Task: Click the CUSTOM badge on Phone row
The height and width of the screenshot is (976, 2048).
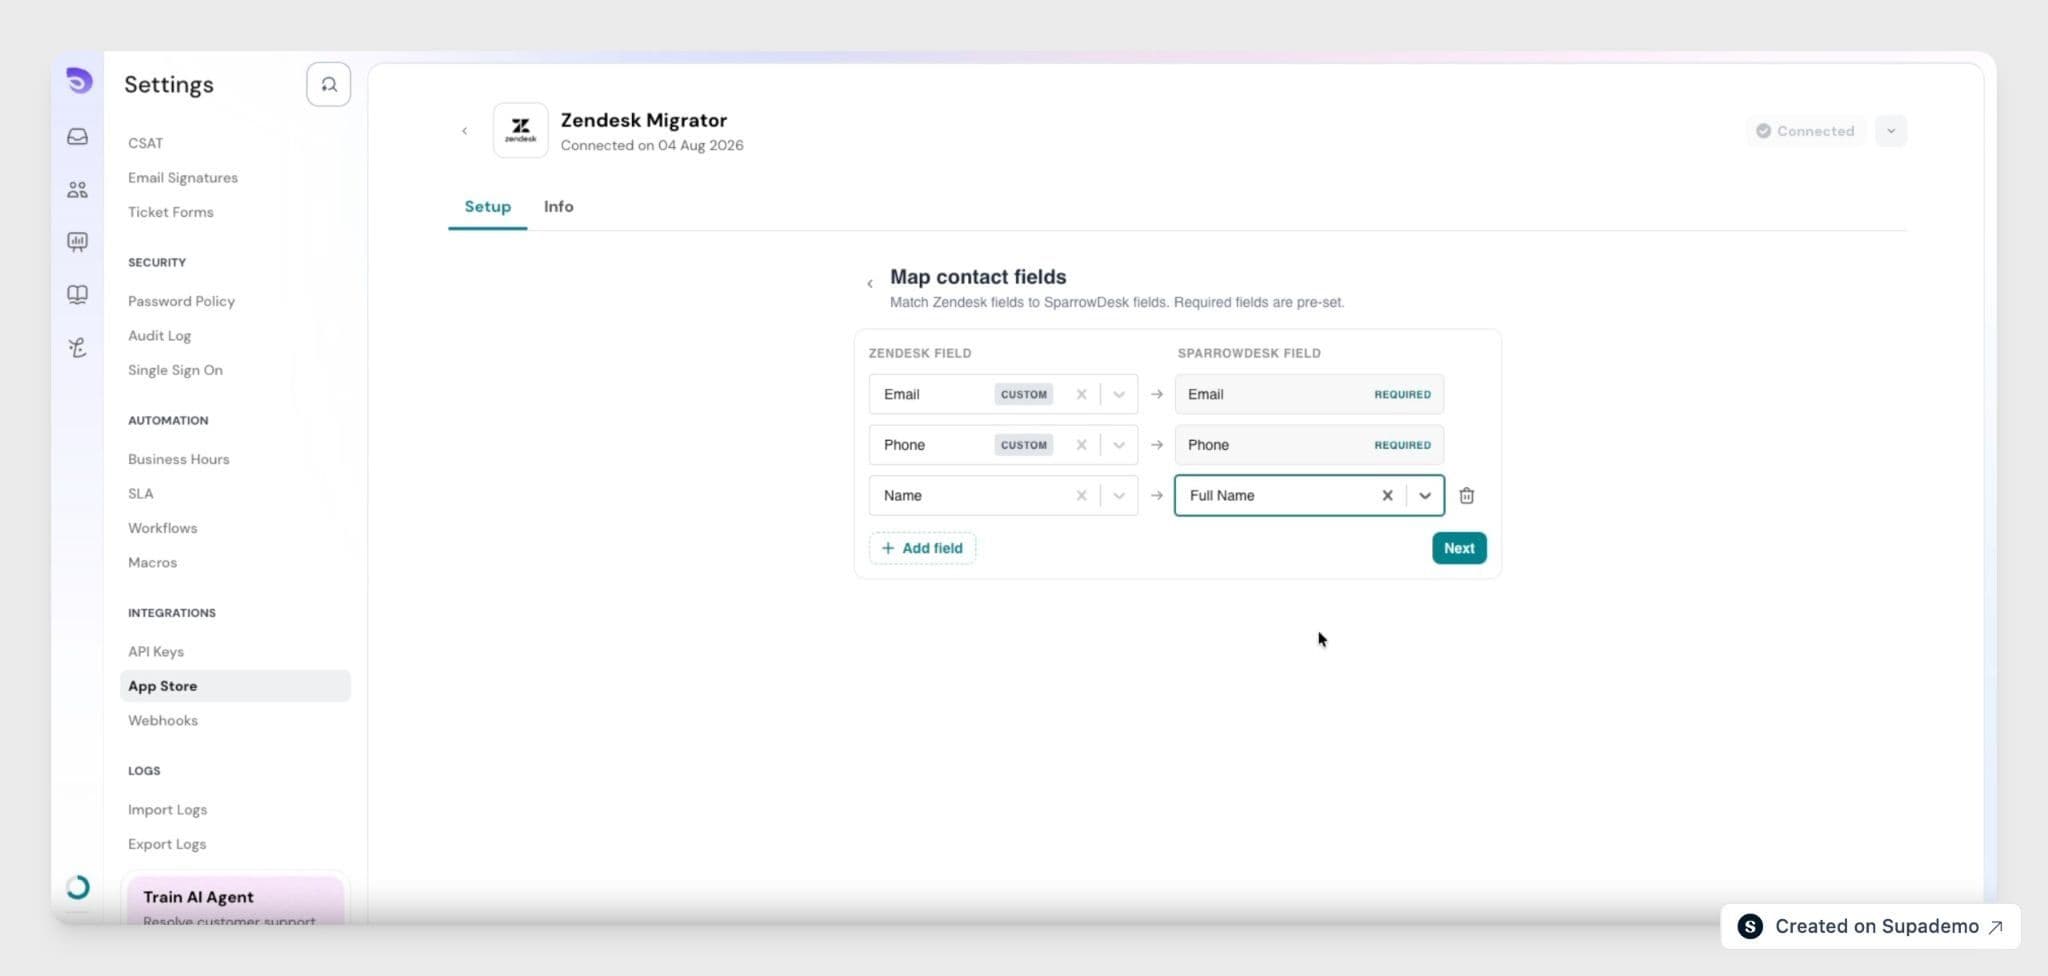Action: [1024, 445]
